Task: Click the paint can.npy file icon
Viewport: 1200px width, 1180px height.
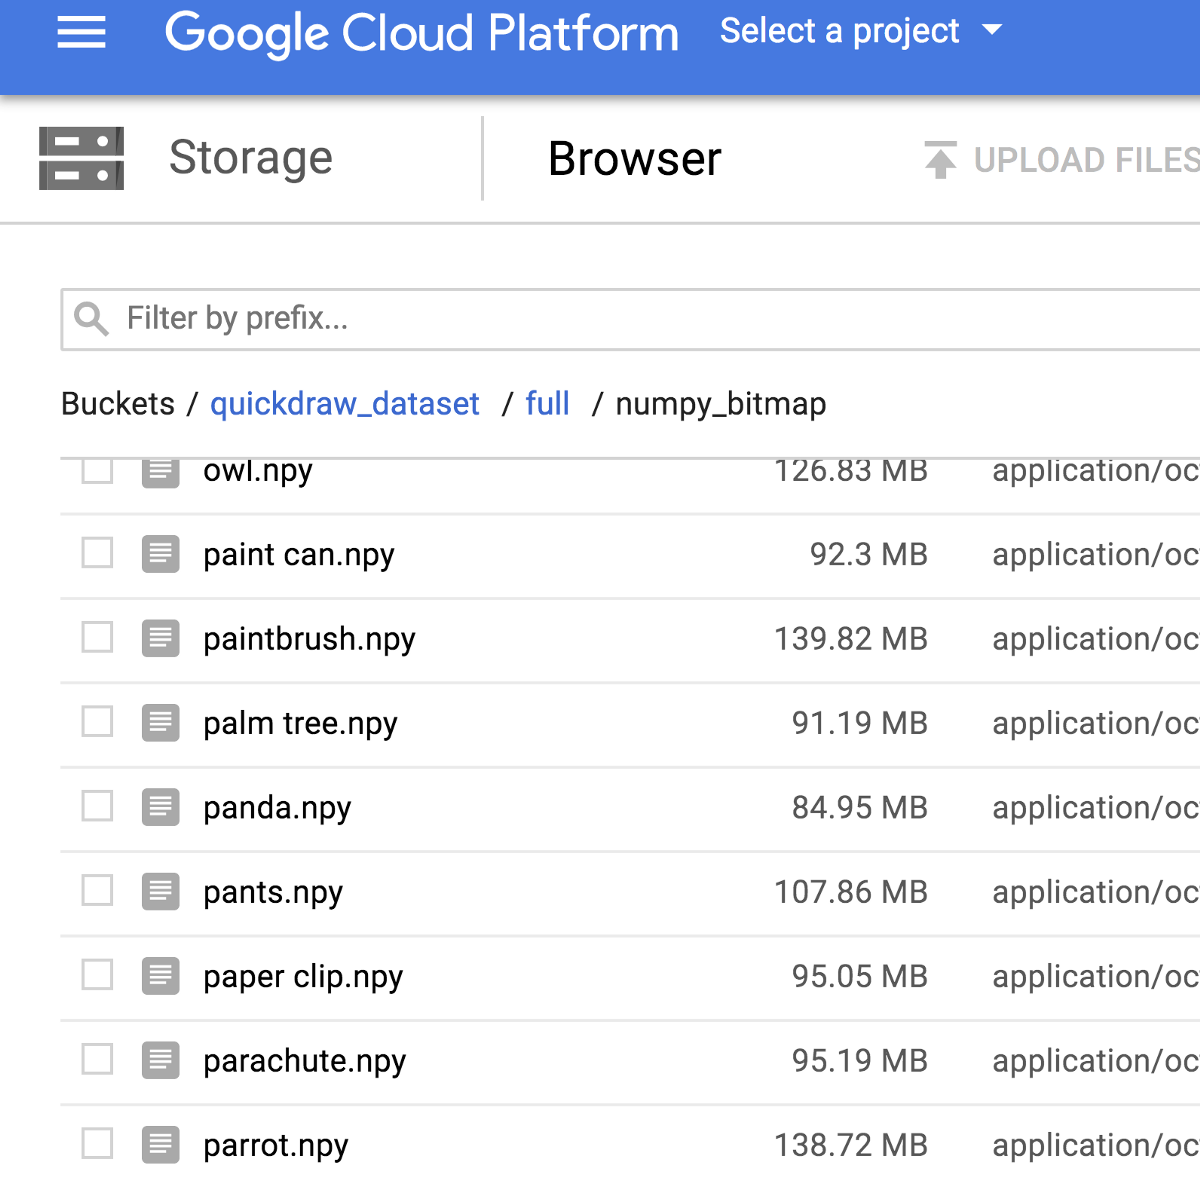Action: coord(160,554)
